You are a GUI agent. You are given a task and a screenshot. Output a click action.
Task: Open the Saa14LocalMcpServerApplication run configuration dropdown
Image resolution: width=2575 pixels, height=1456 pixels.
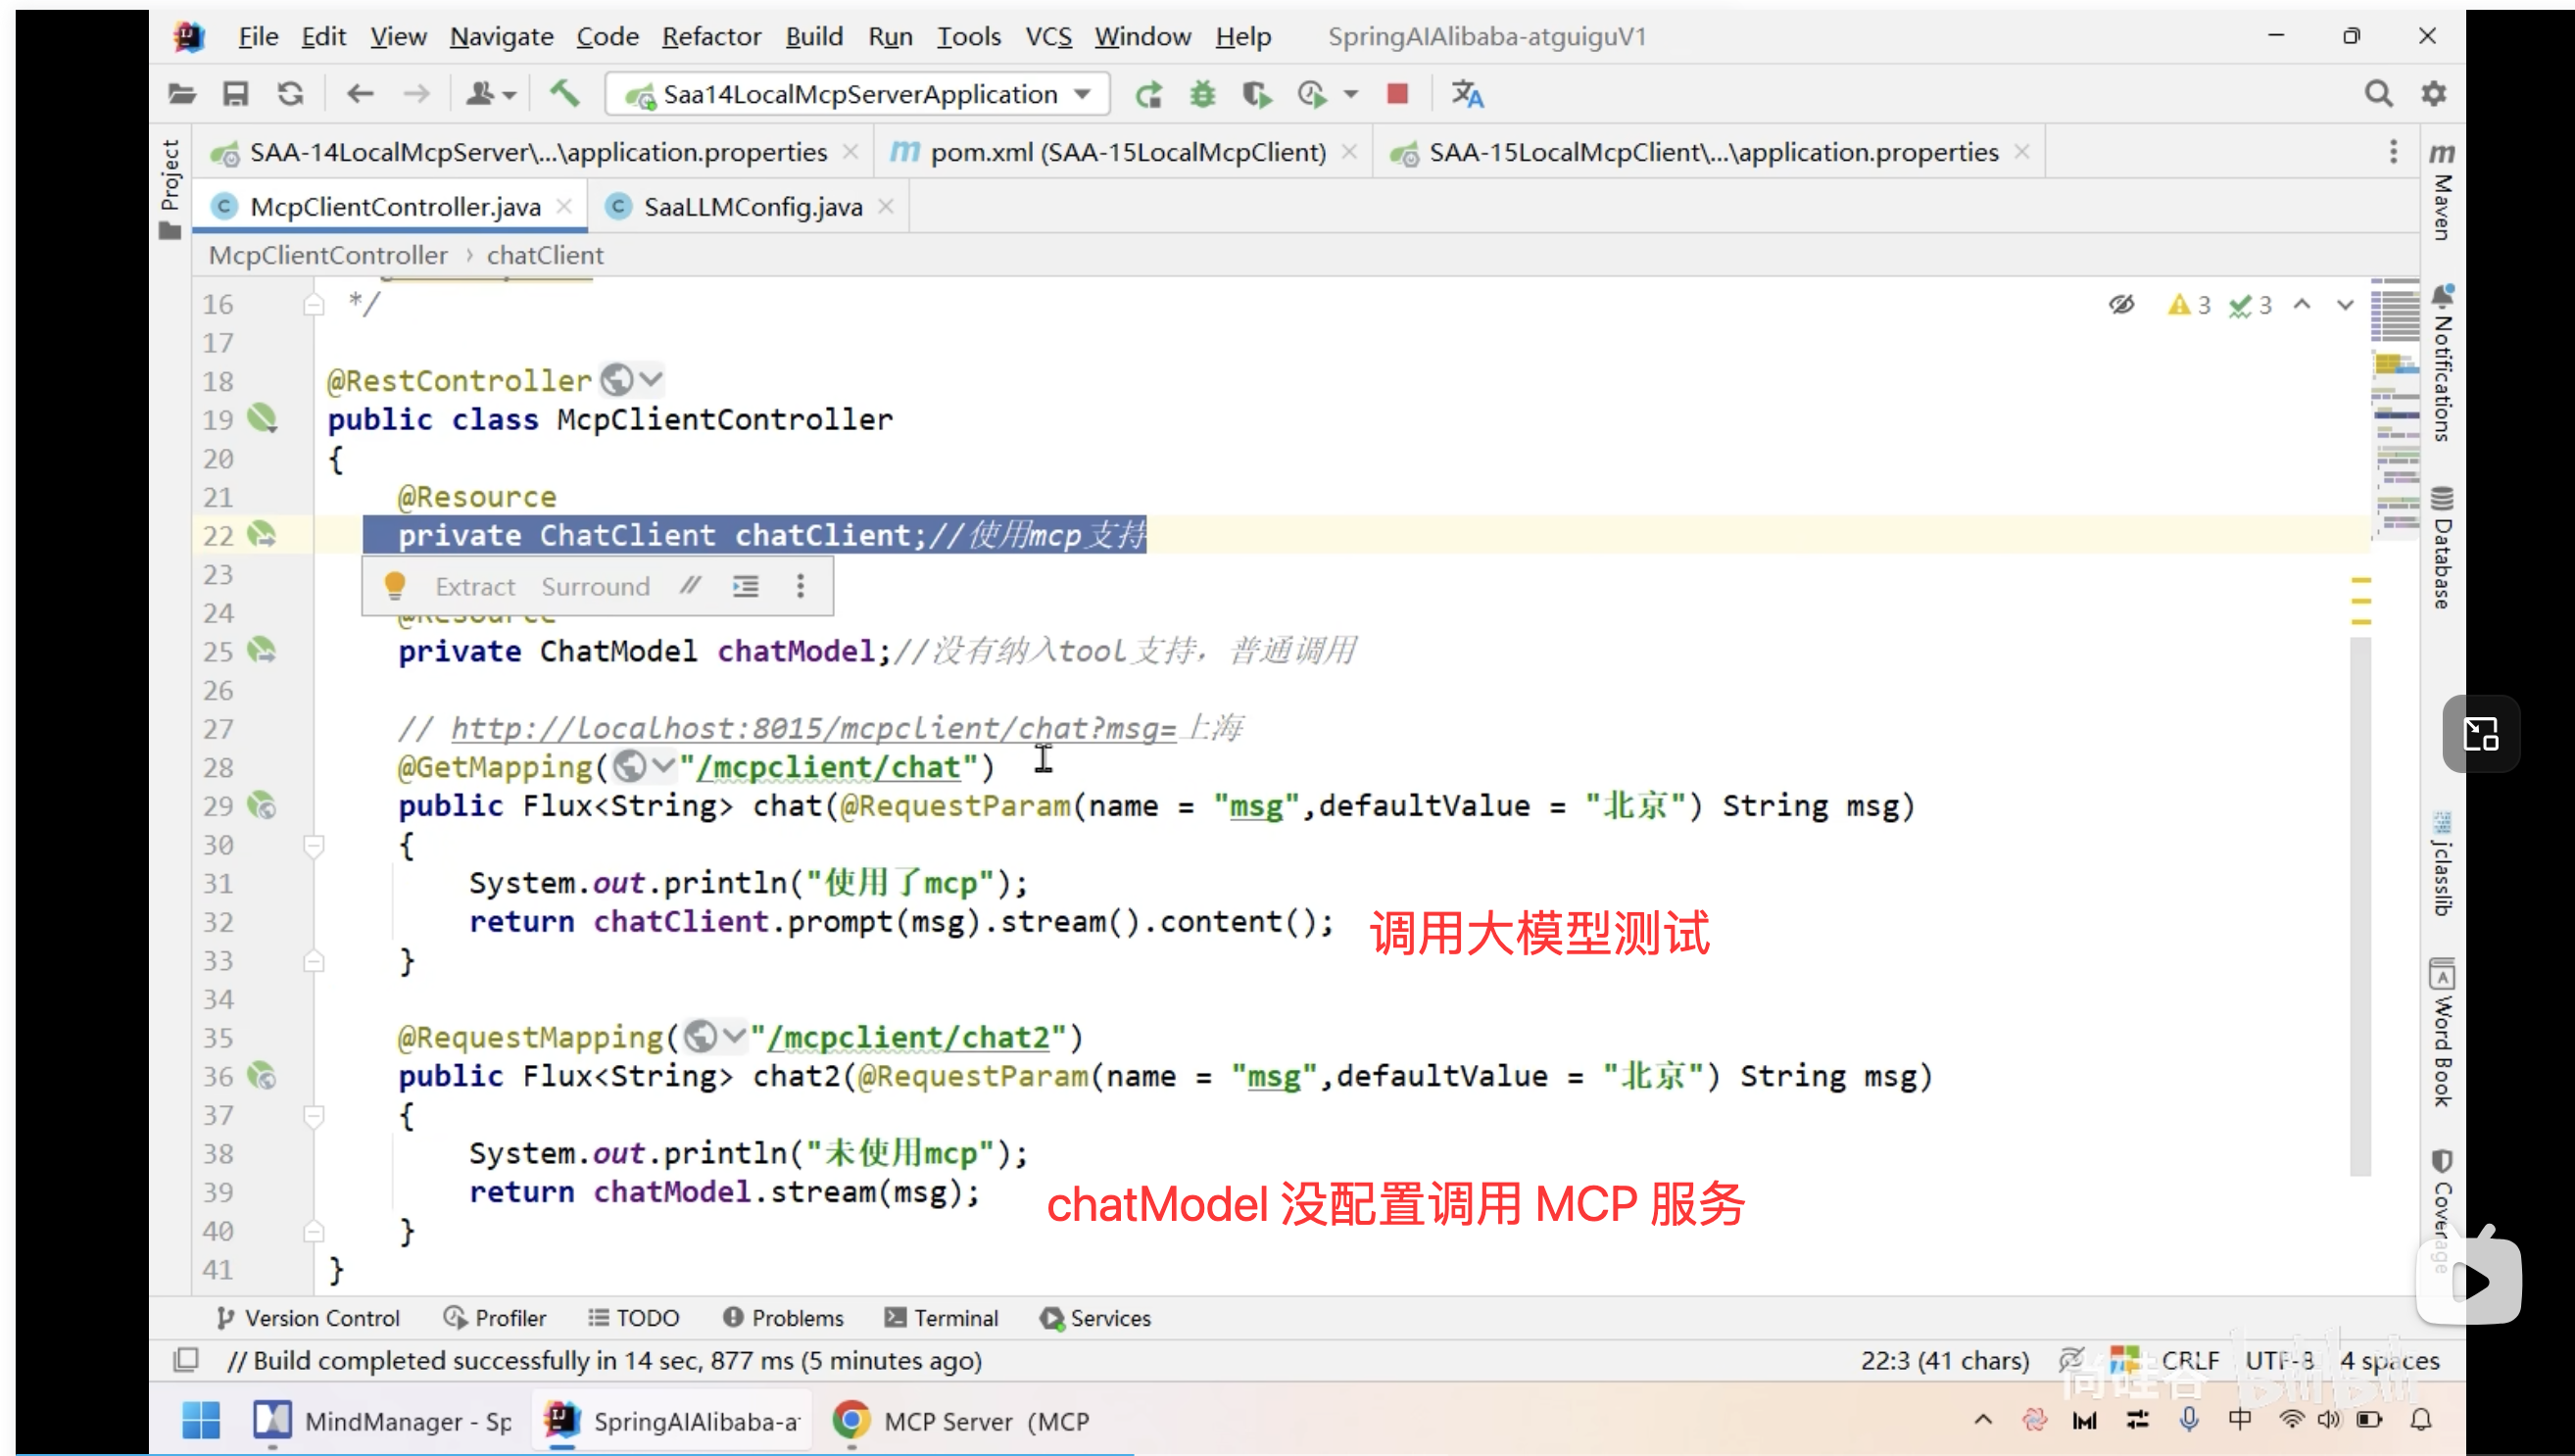1082,94
